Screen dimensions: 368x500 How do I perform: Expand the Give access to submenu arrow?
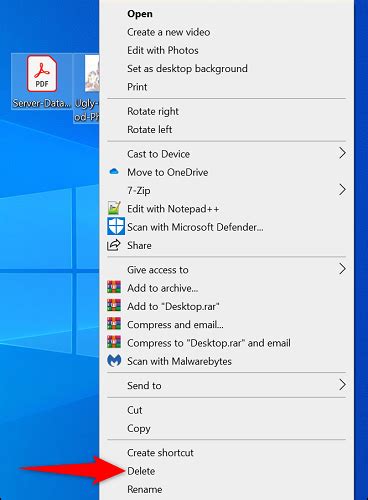click(342, 269)
